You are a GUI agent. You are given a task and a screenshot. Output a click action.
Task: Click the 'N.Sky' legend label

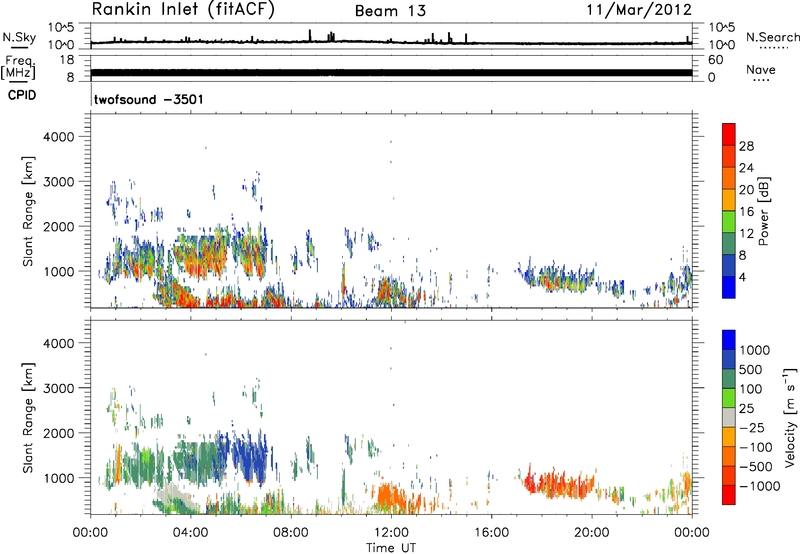click(19, 37)
